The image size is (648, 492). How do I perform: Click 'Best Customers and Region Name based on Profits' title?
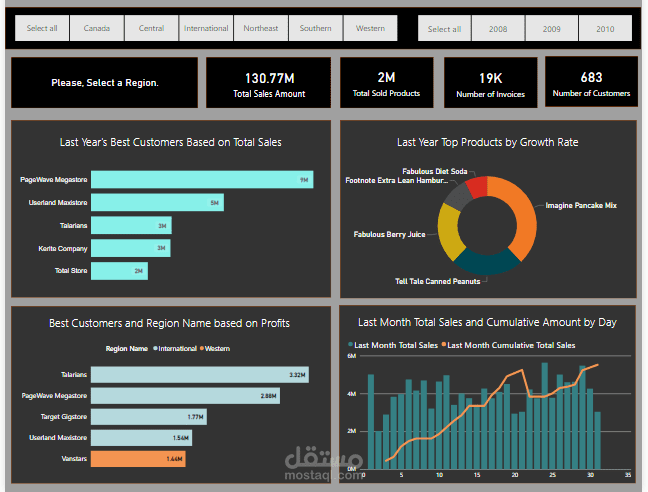(169, 323)
